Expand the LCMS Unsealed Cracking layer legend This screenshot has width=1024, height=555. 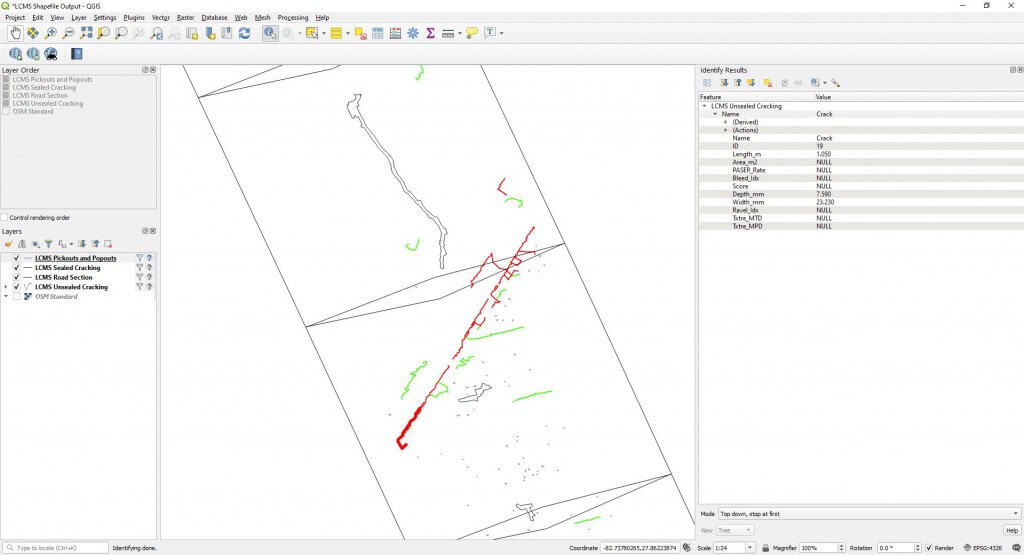click(6, 287)
